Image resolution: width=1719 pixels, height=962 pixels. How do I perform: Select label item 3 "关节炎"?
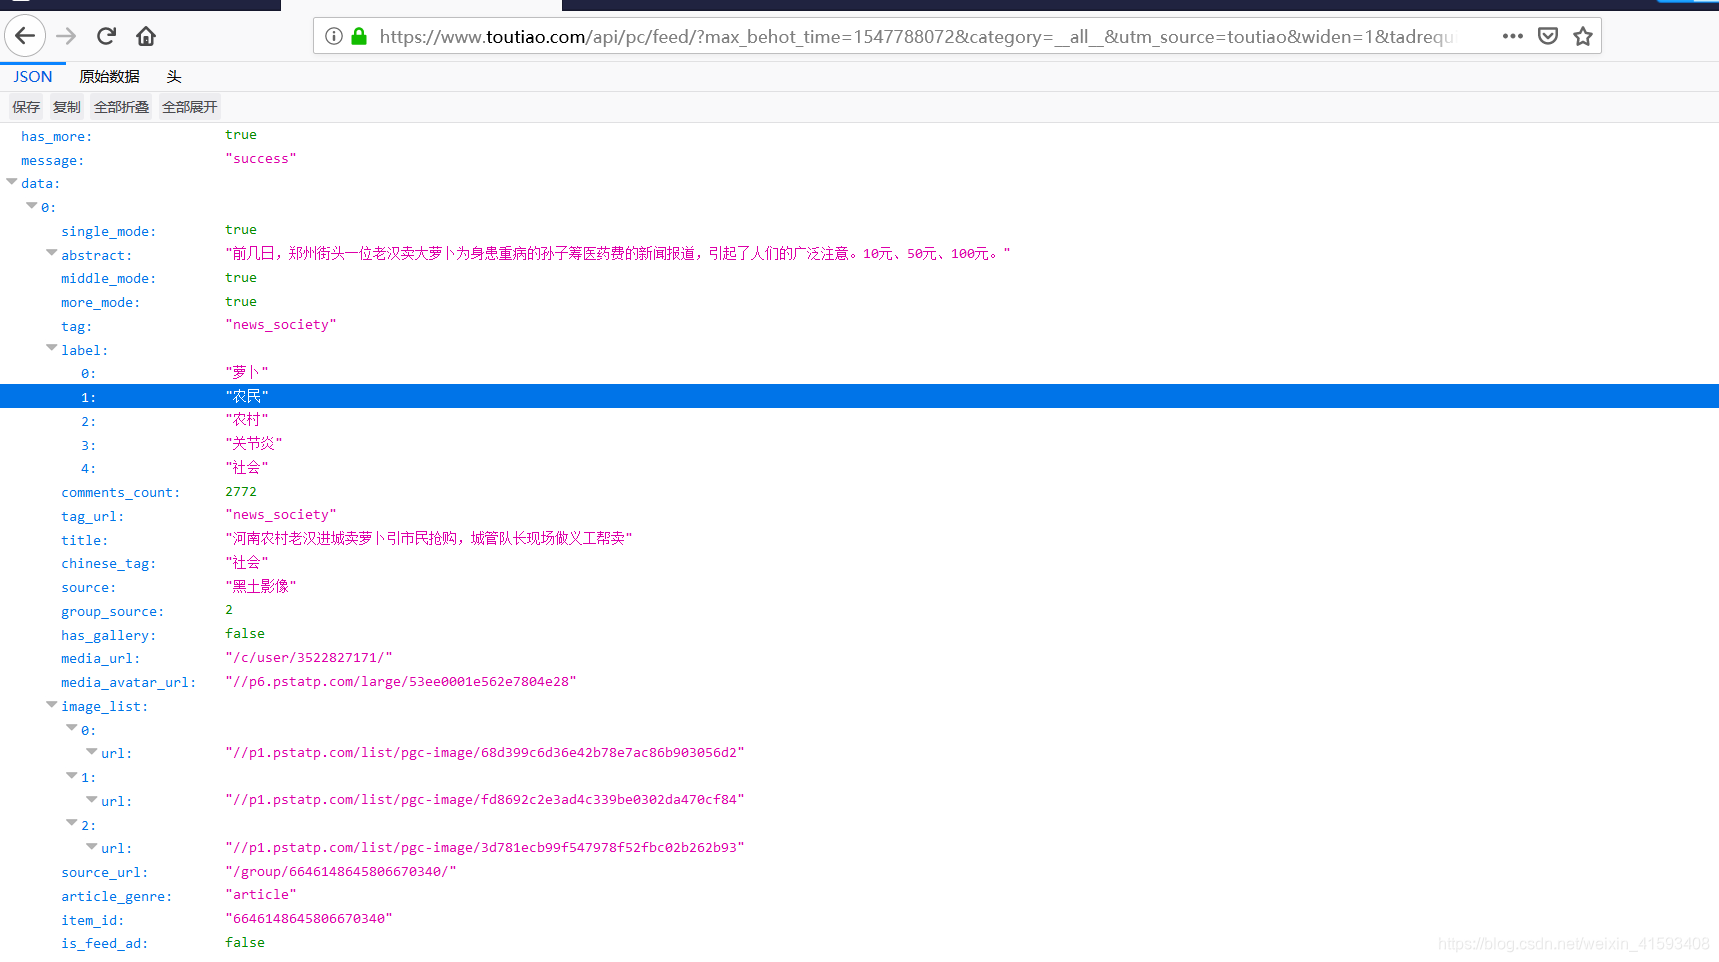tap(859, 445)
